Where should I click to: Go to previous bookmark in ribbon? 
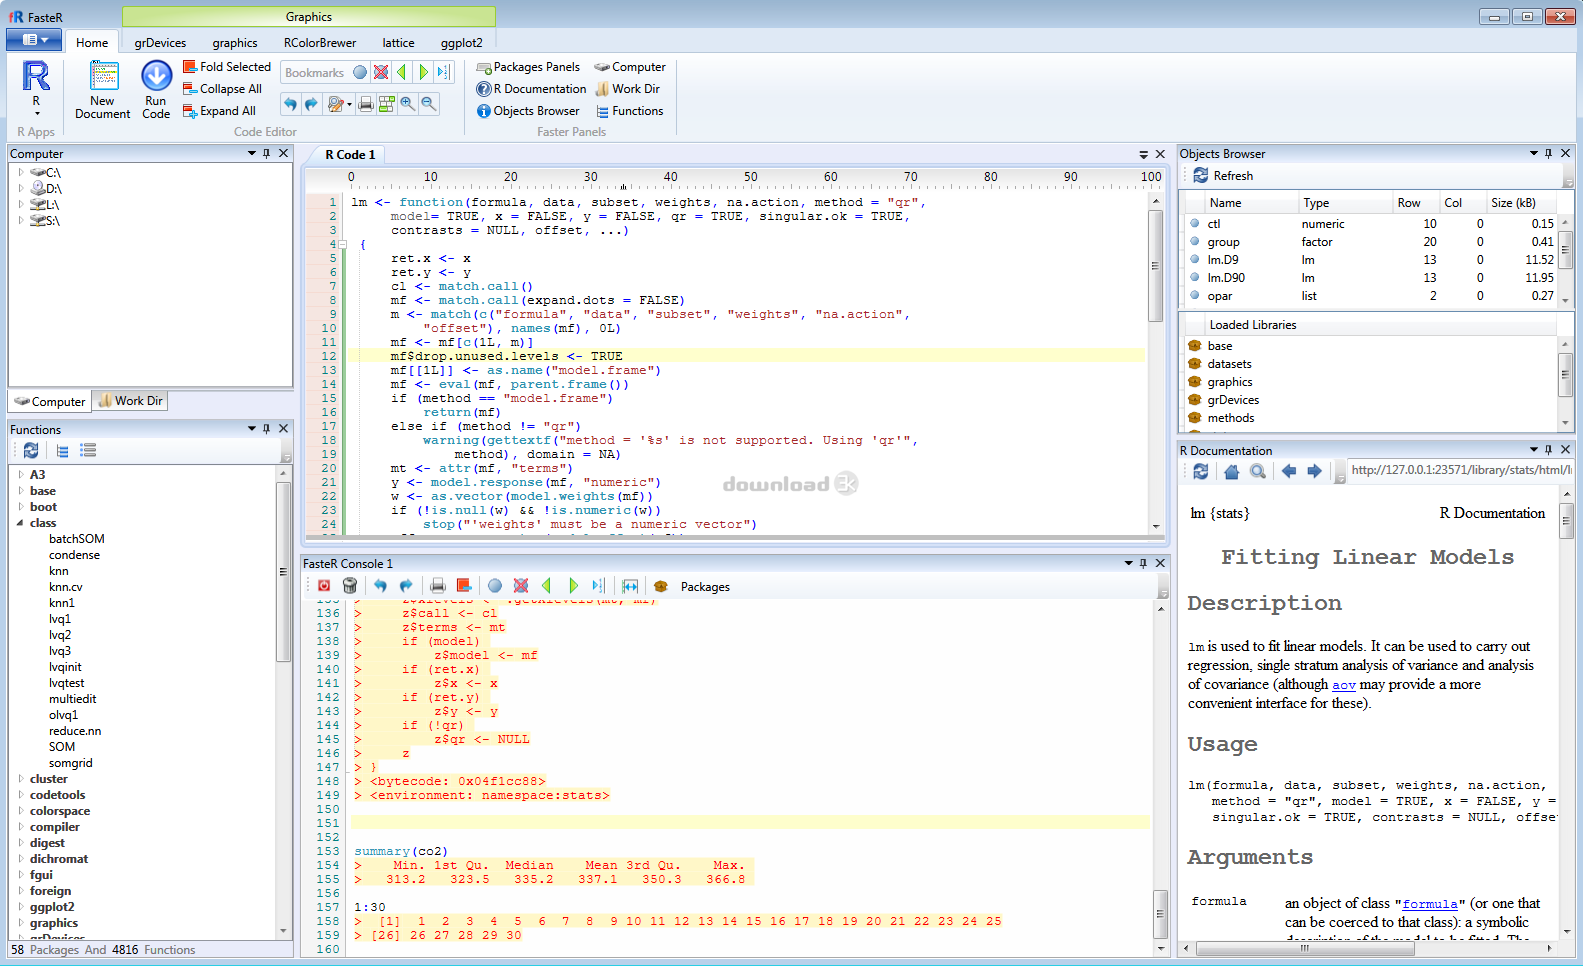[x=402, y=72]
